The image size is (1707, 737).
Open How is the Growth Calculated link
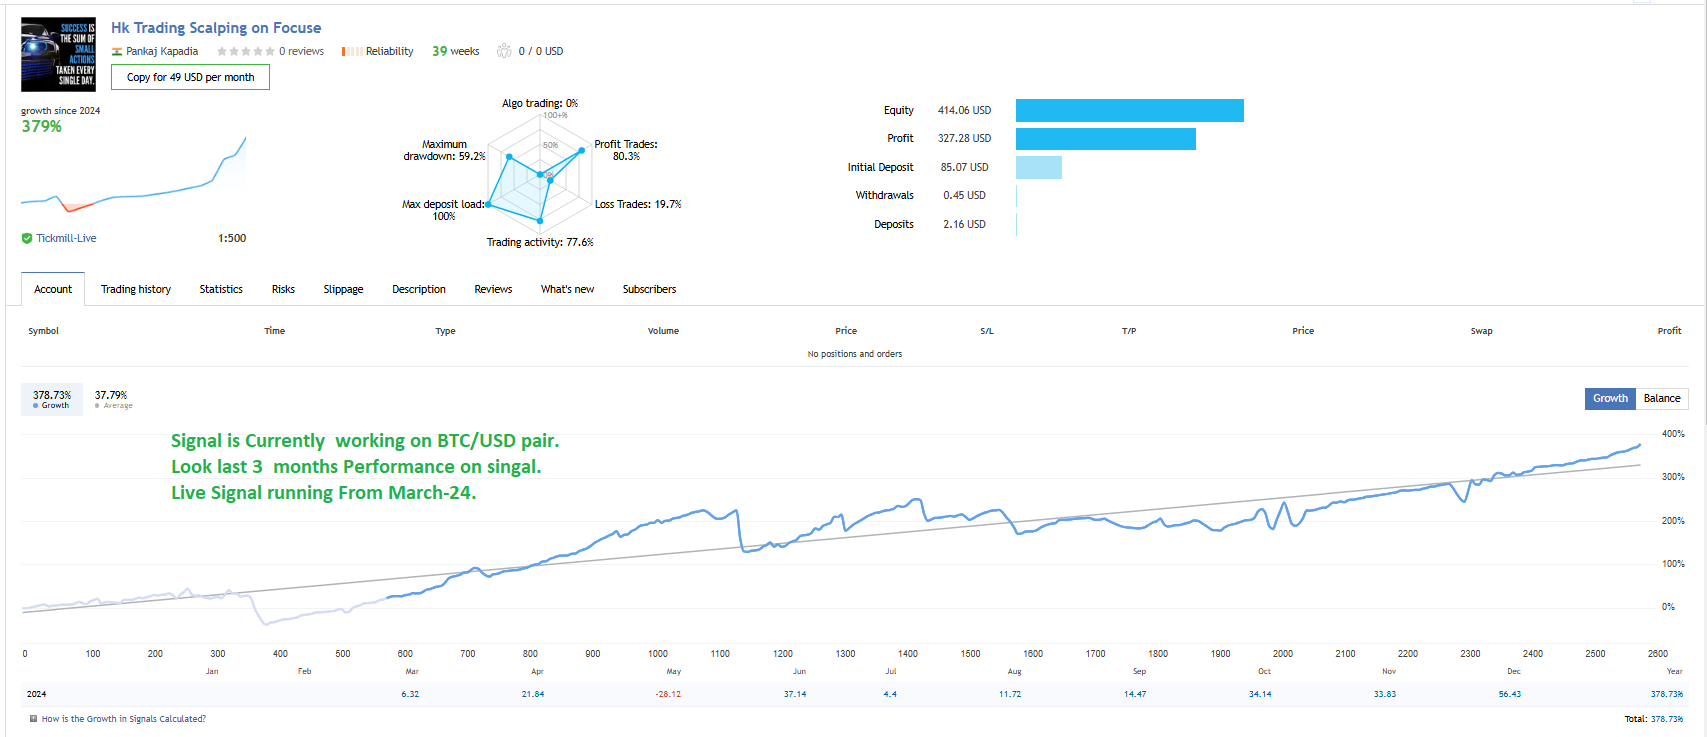pos(124,719)
